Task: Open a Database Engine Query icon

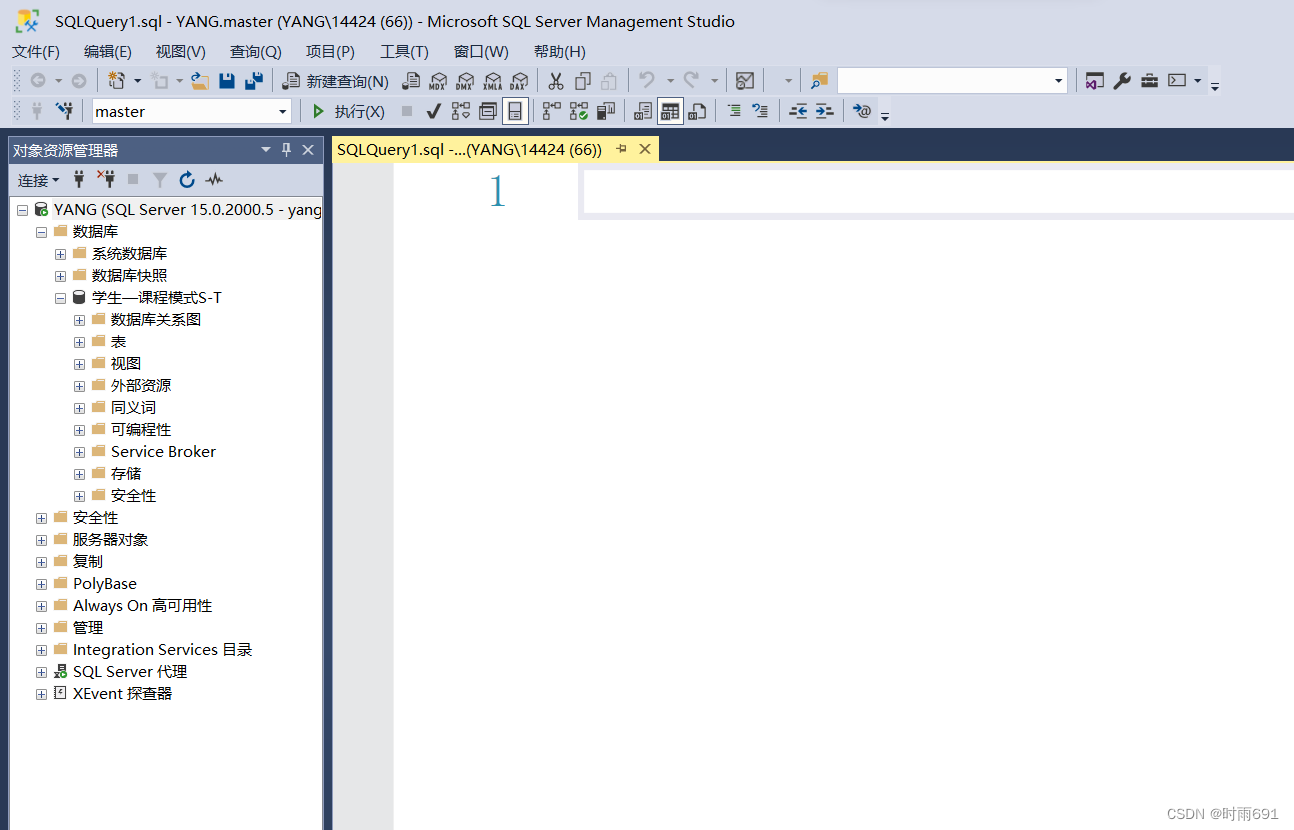Action: tap(411, 81)
